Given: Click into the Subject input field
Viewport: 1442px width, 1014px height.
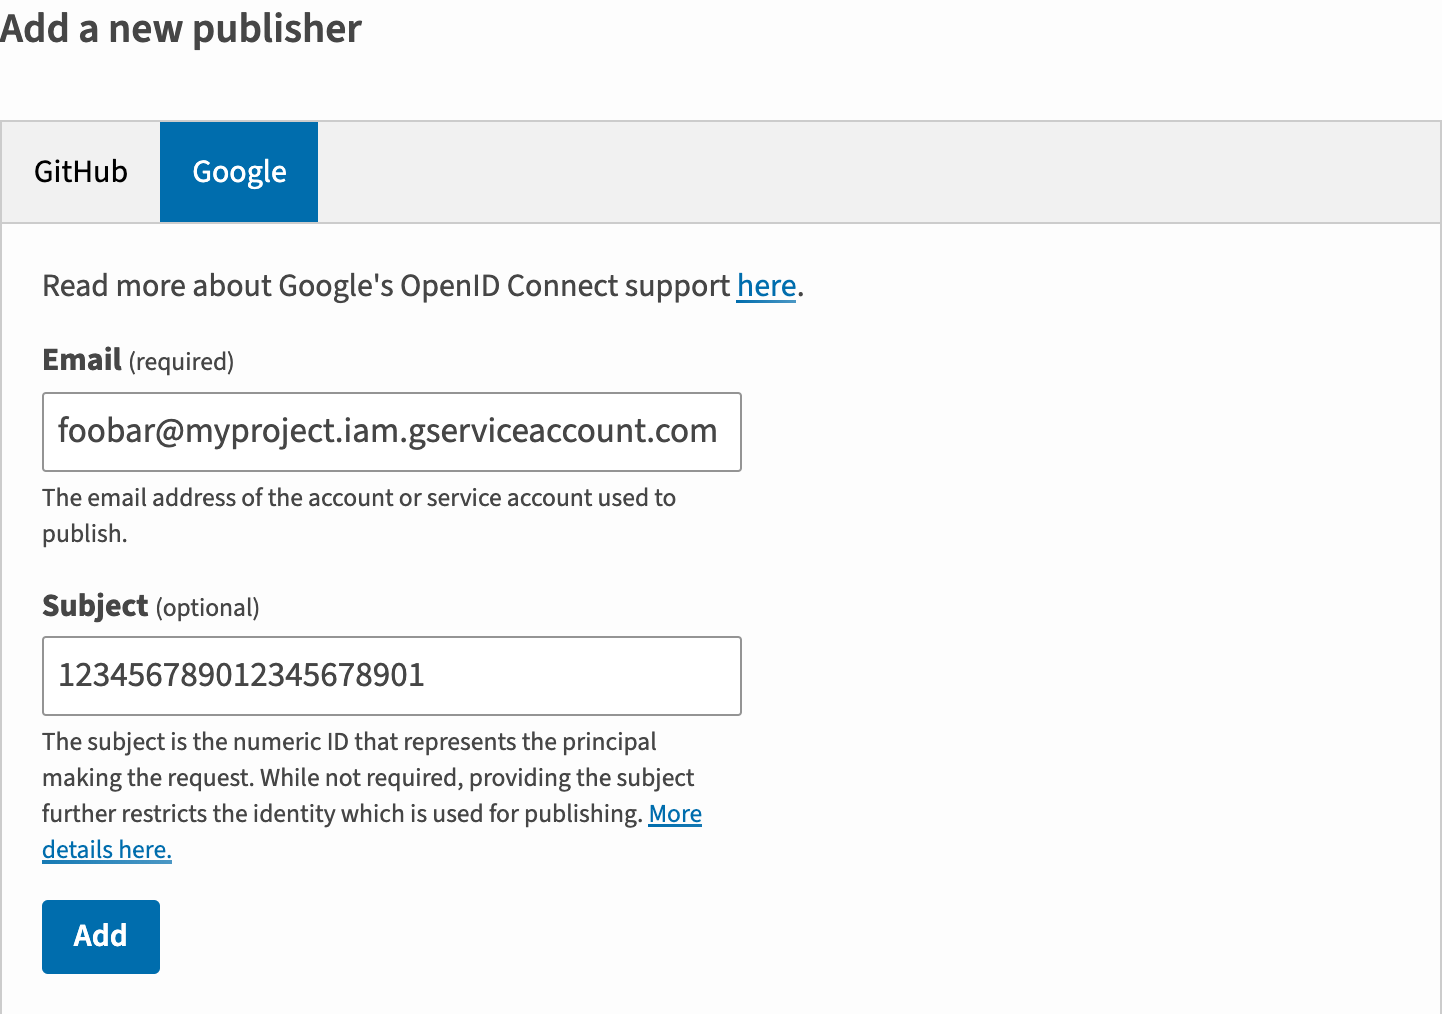Looking at the screenshot, I should click(x=392, y=676).
